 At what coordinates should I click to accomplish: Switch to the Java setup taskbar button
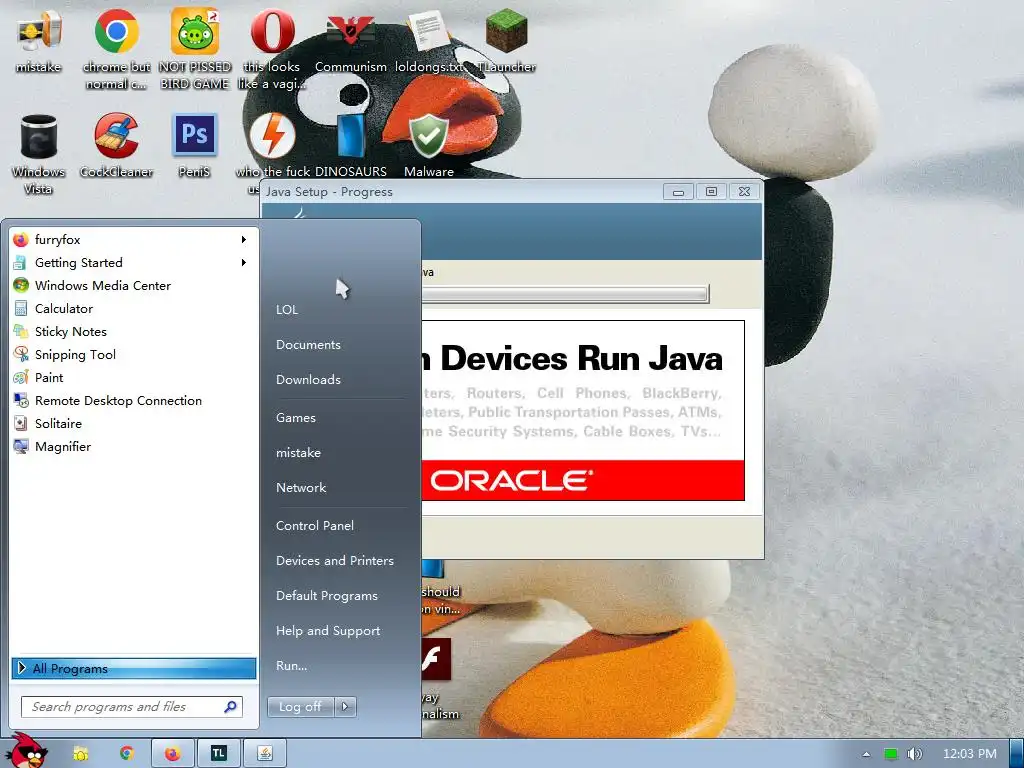click(x=265, y=754)
